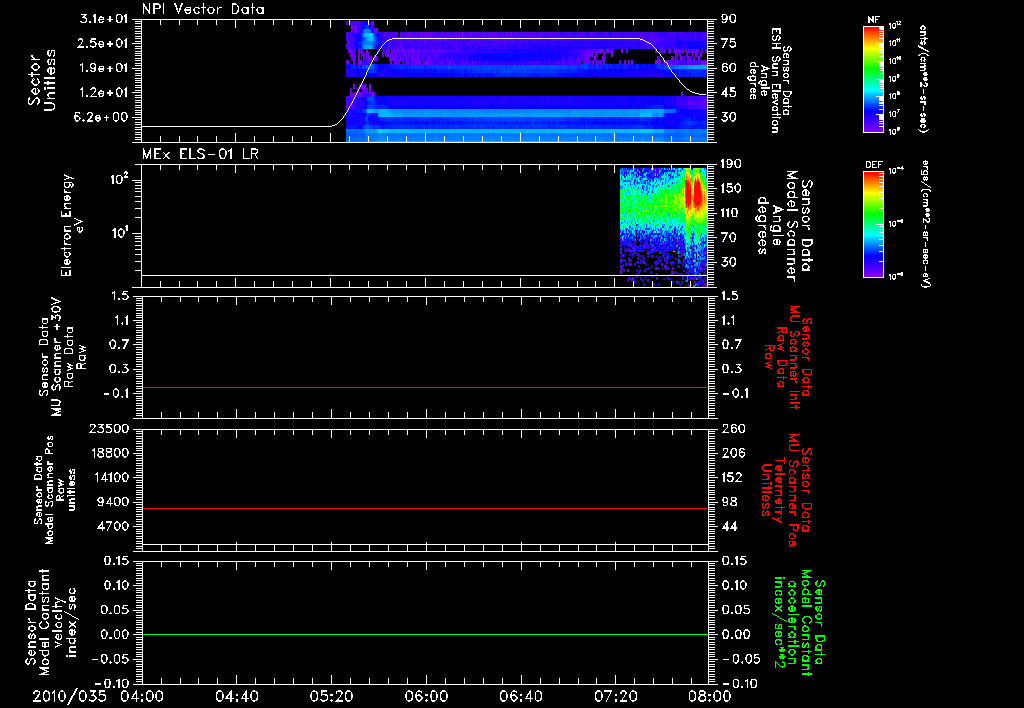Click the 6.2e+00 sector tick label
The height and width of the screenshot is (708, 1024).
(x=103, y=118)
